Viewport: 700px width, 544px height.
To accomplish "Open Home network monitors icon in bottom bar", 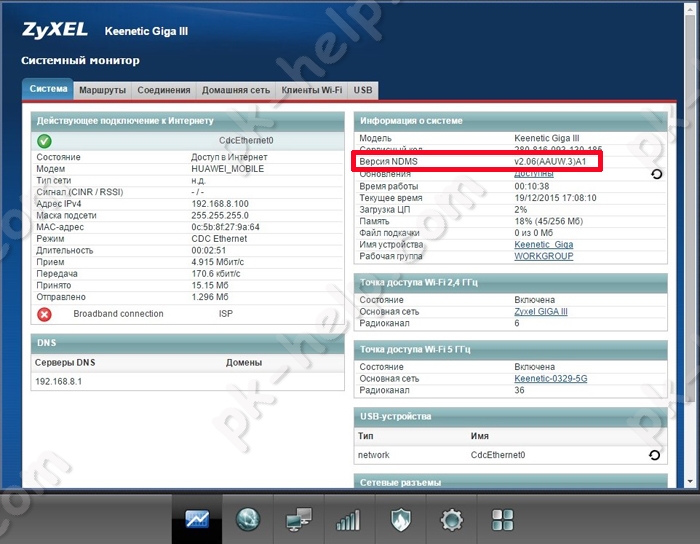I will (x=299, y=520).
